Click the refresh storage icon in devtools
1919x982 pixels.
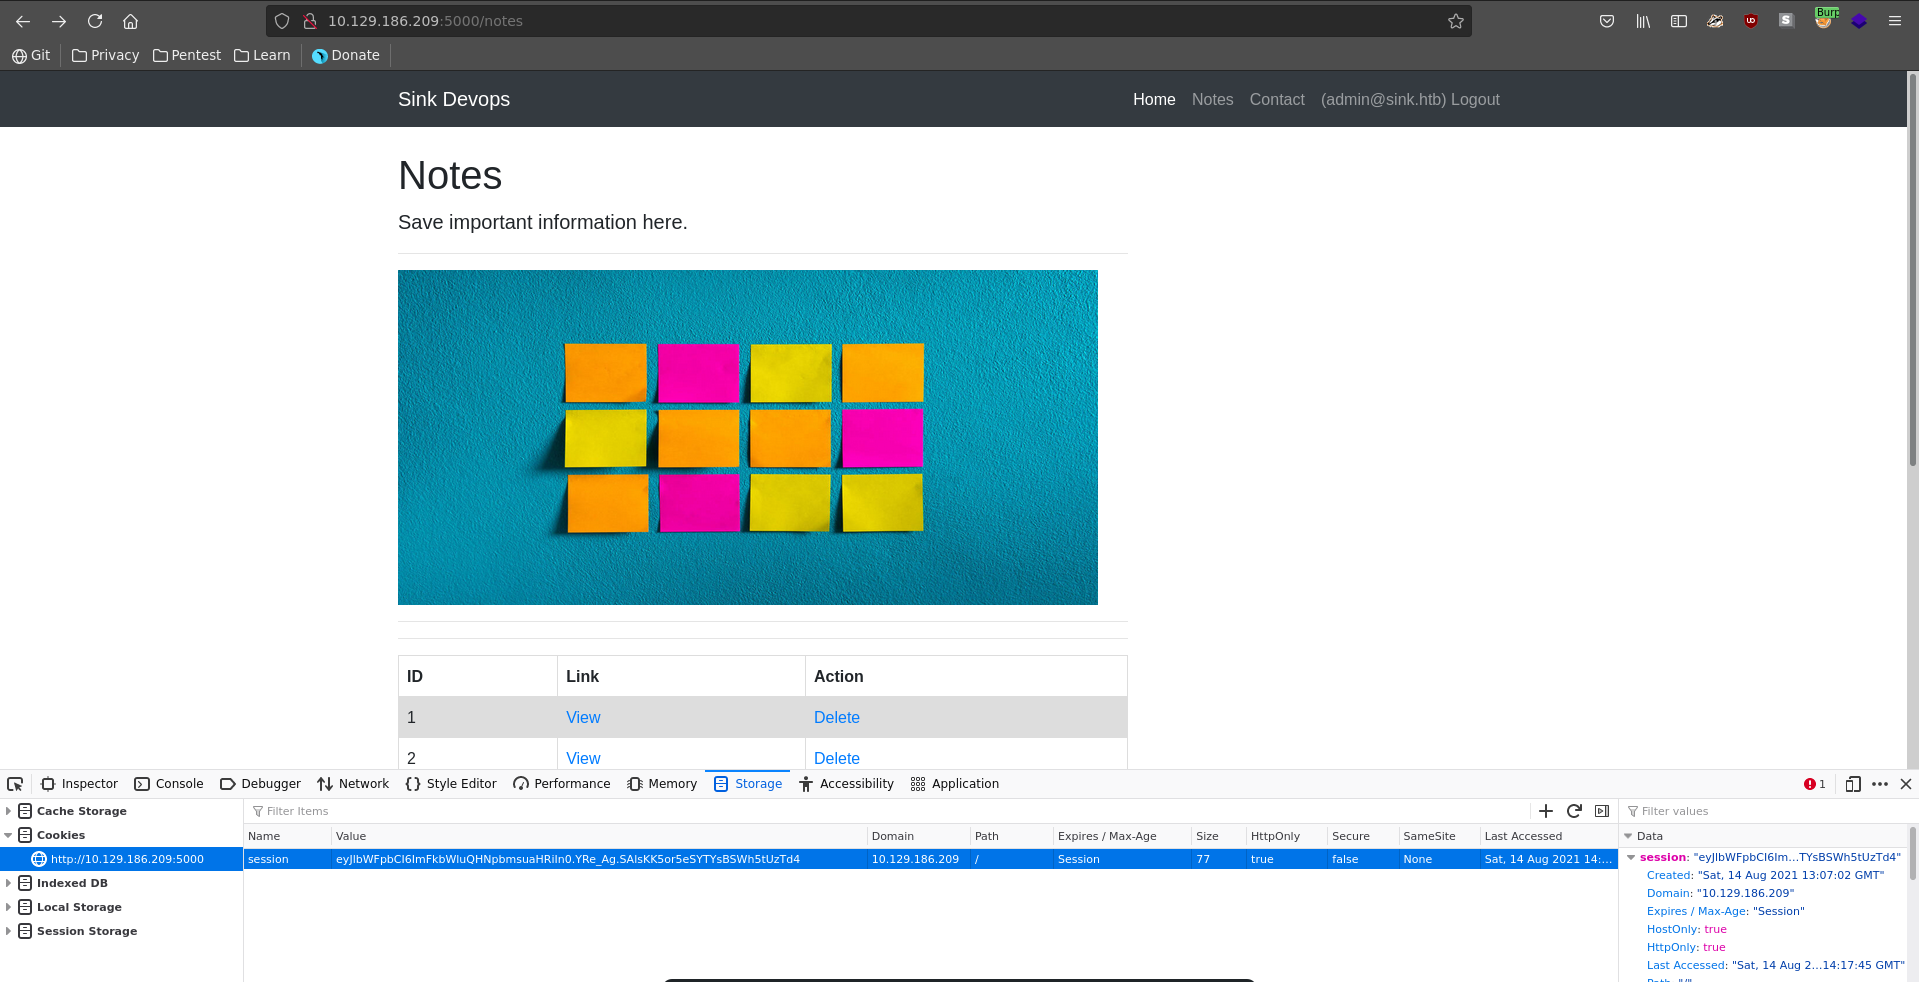point(1573,811)
